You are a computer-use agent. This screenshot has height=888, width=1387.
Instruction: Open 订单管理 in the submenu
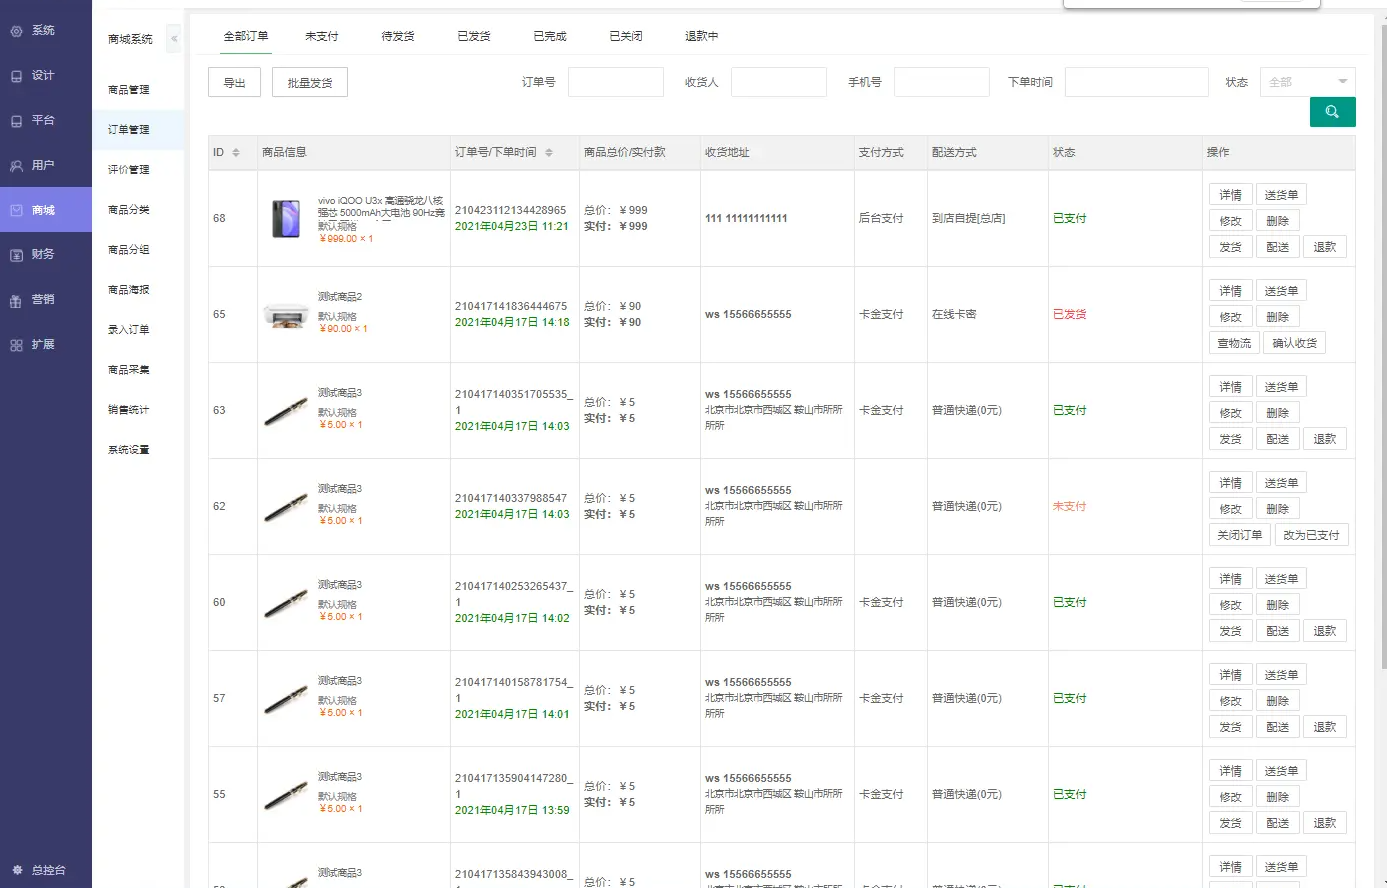click(x=129, y=130)
